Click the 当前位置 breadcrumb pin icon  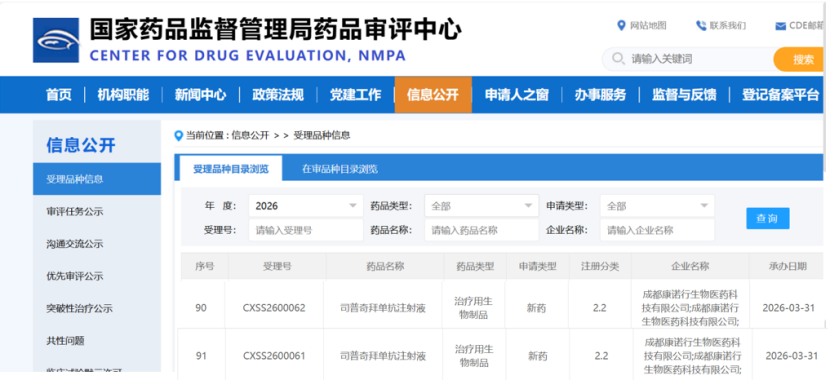tap(179, 135)
